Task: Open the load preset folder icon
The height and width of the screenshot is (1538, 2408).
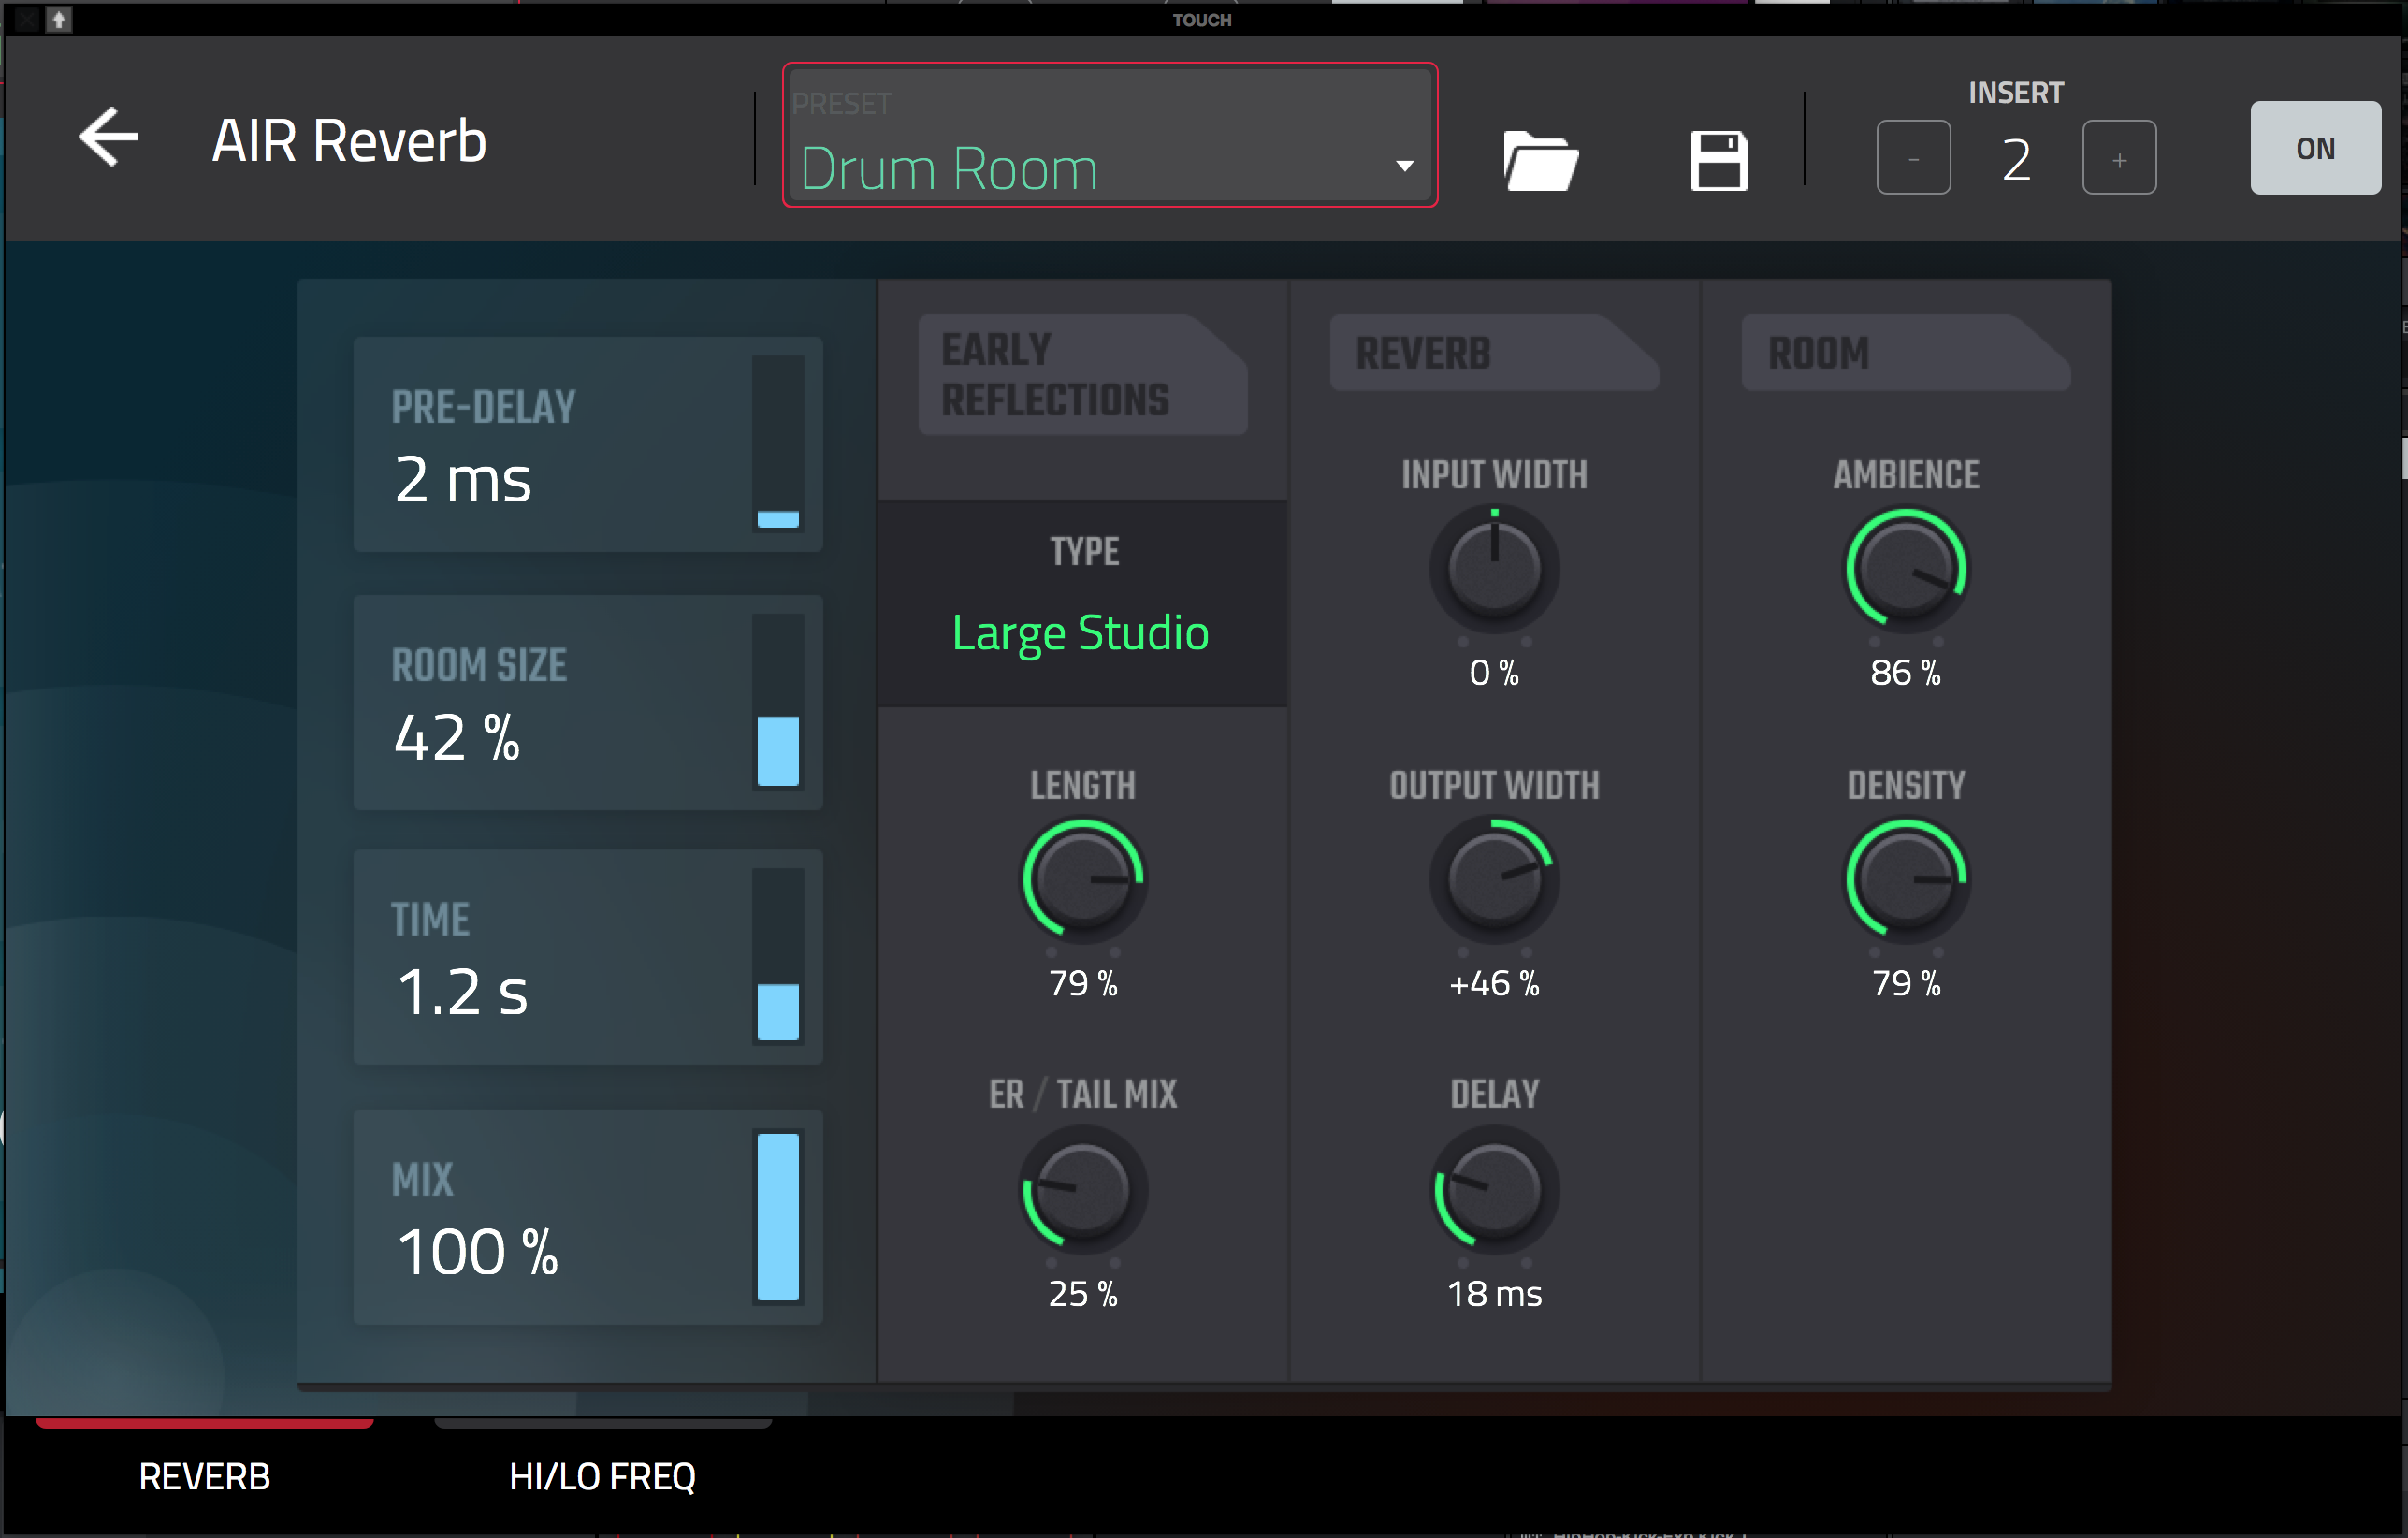Action: [x=1540, y=160]
